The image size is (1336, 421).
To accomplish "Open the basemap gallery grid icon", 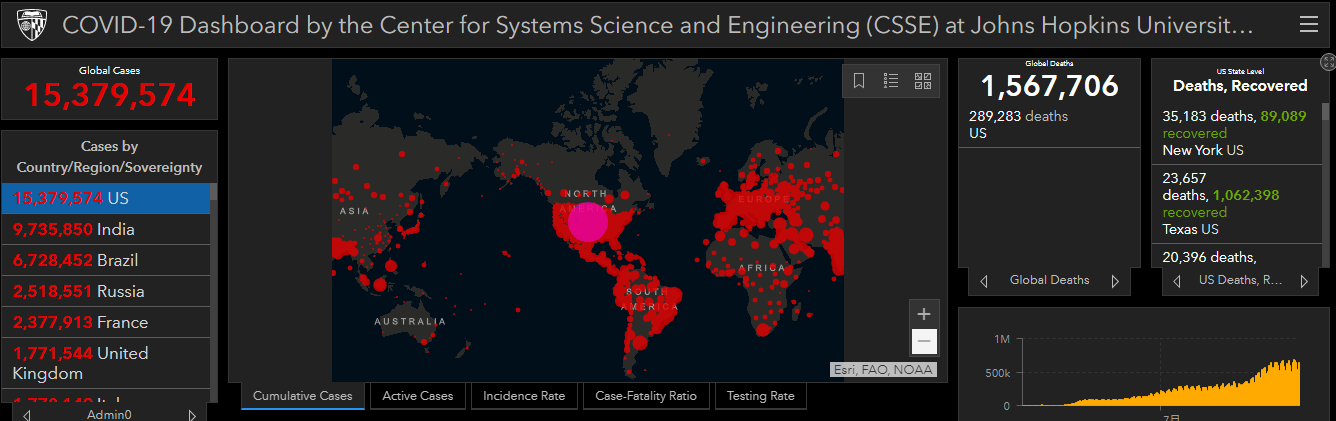I will pos(923,81).
